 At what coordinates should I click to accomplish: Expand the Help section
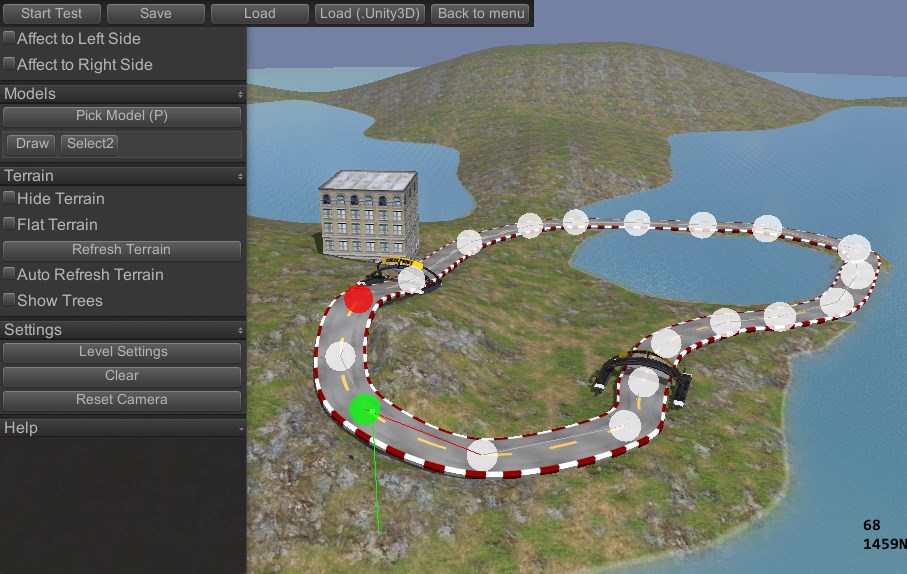pos(123,428)
